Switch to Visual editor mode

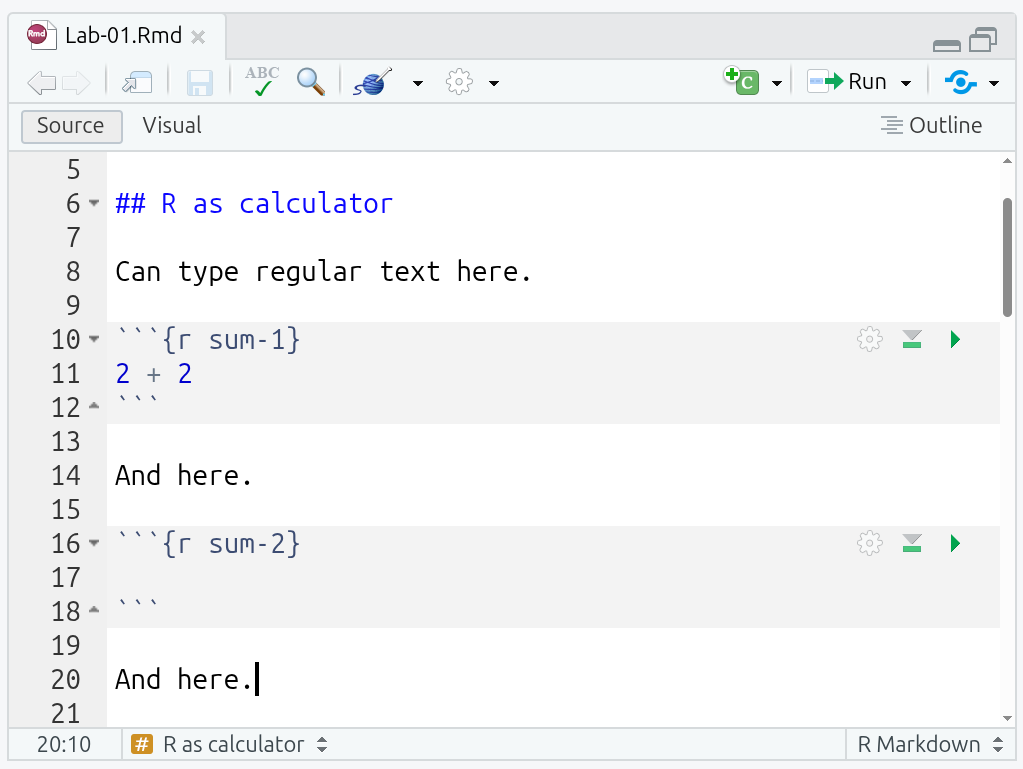pos(172,126)
